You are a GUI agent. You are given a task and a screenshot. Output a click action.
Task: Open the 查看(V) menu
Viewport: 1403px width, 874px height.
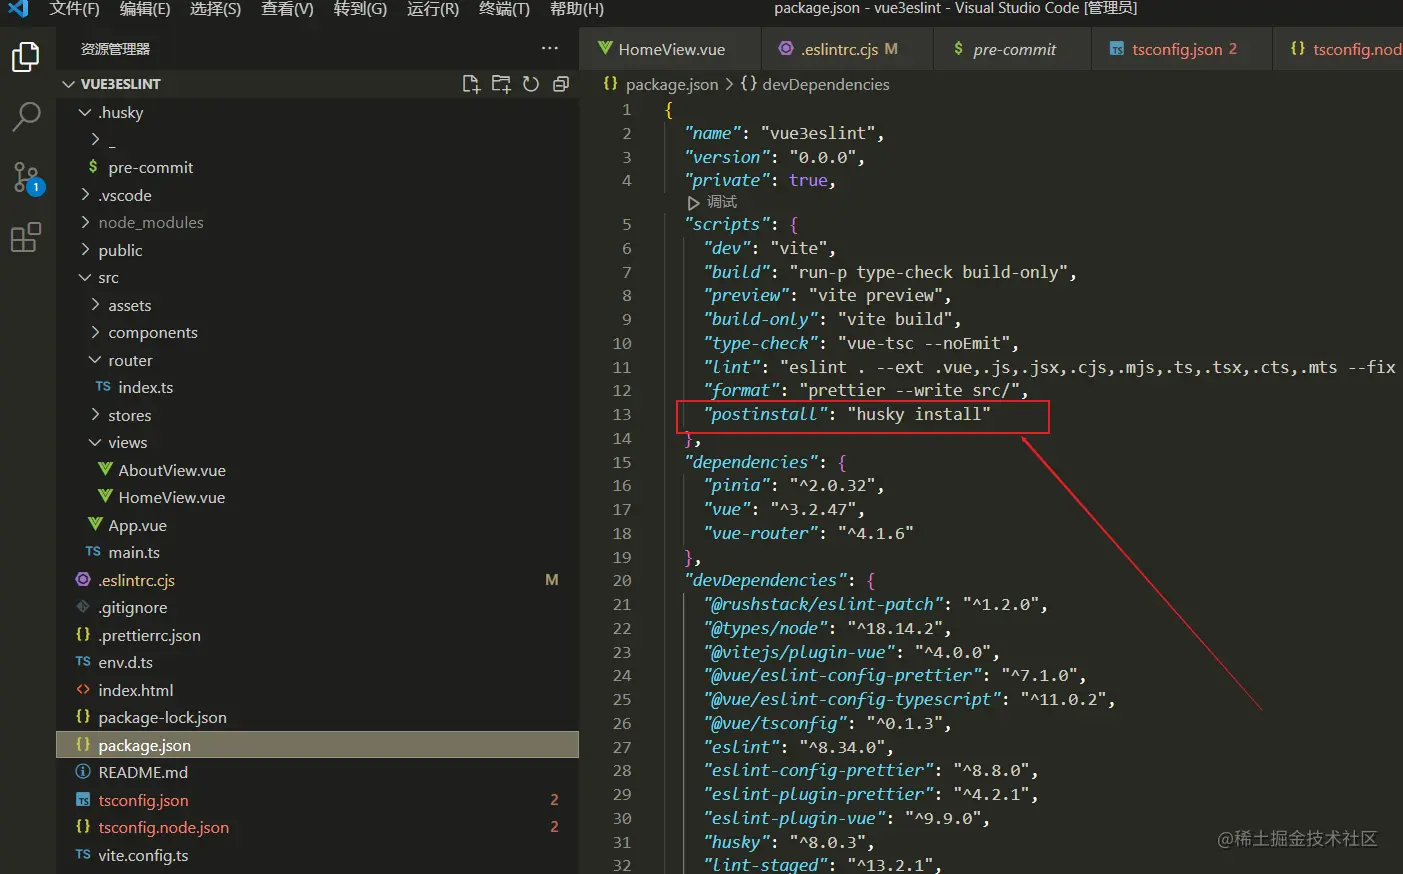(x=287, y=9)
